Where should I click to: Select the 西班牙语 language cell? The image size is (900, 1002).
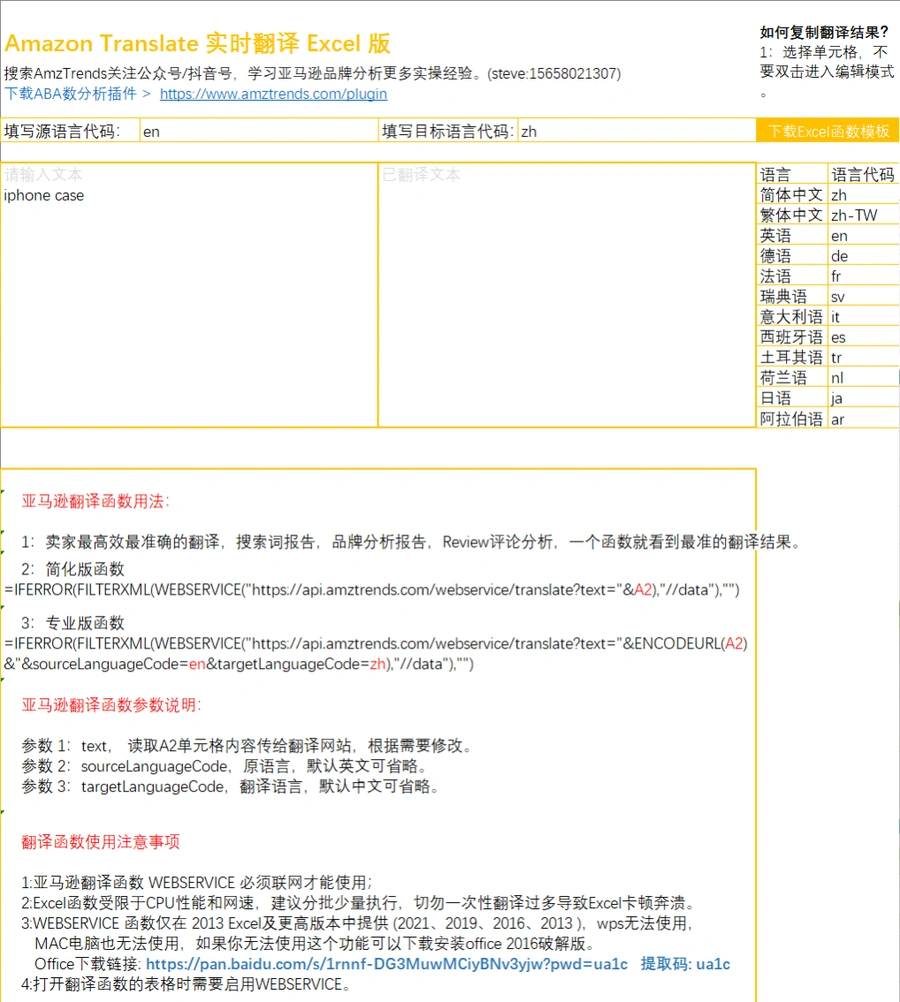click(x=793, y=337)
